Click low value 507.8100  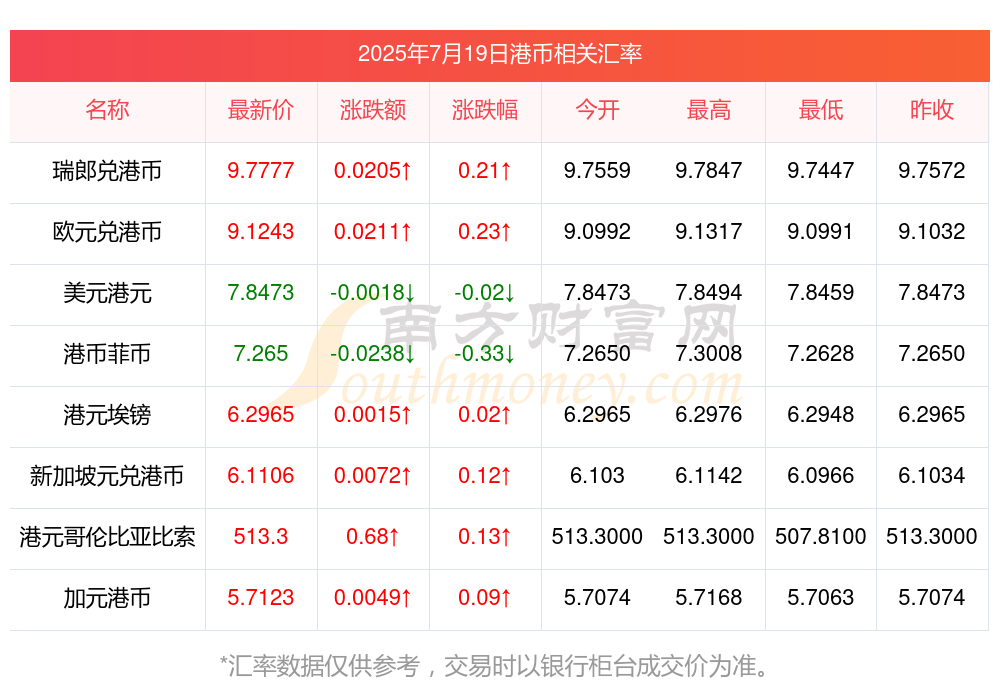click(820, 537)
